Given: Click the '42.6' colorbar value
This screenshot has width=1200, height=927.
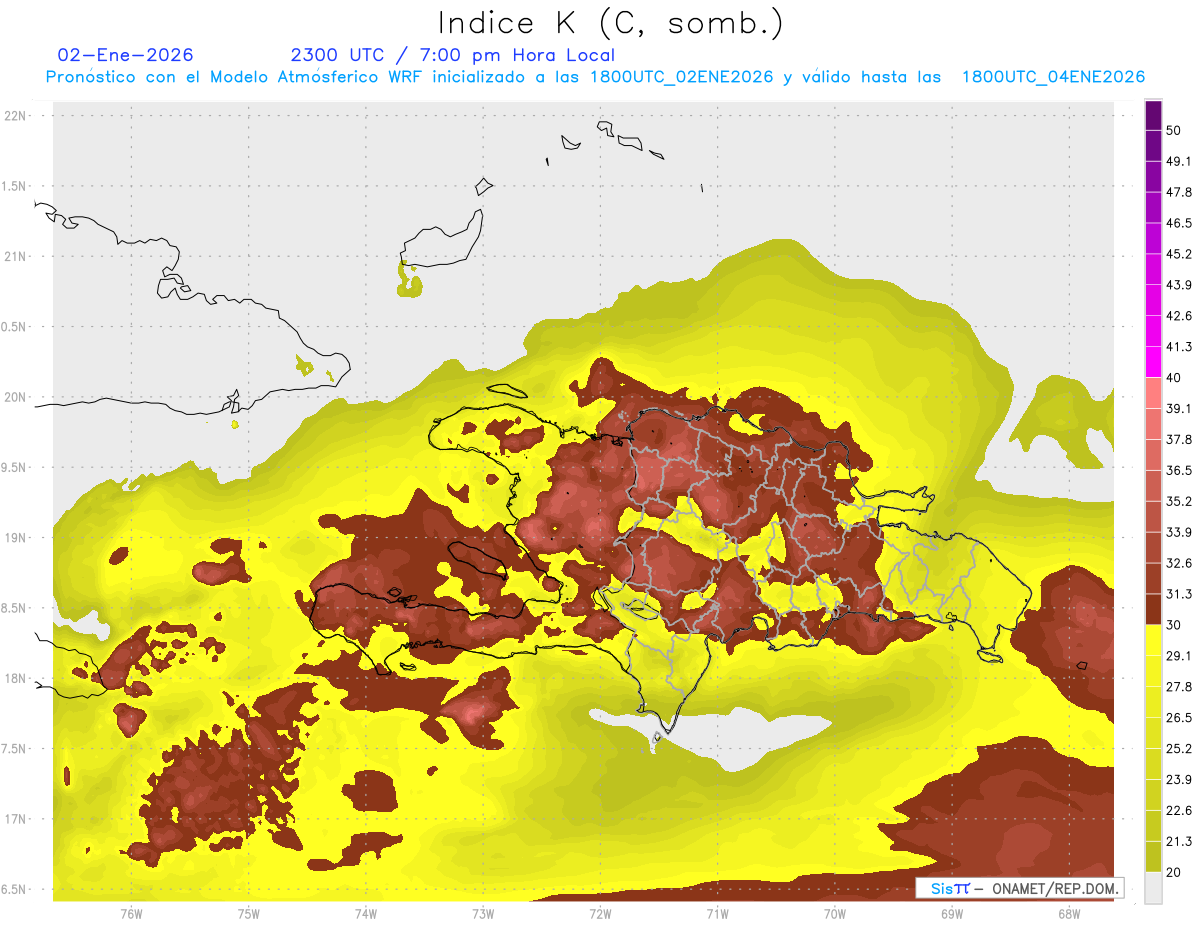Looking at the screenshot, I should 1179,316.
